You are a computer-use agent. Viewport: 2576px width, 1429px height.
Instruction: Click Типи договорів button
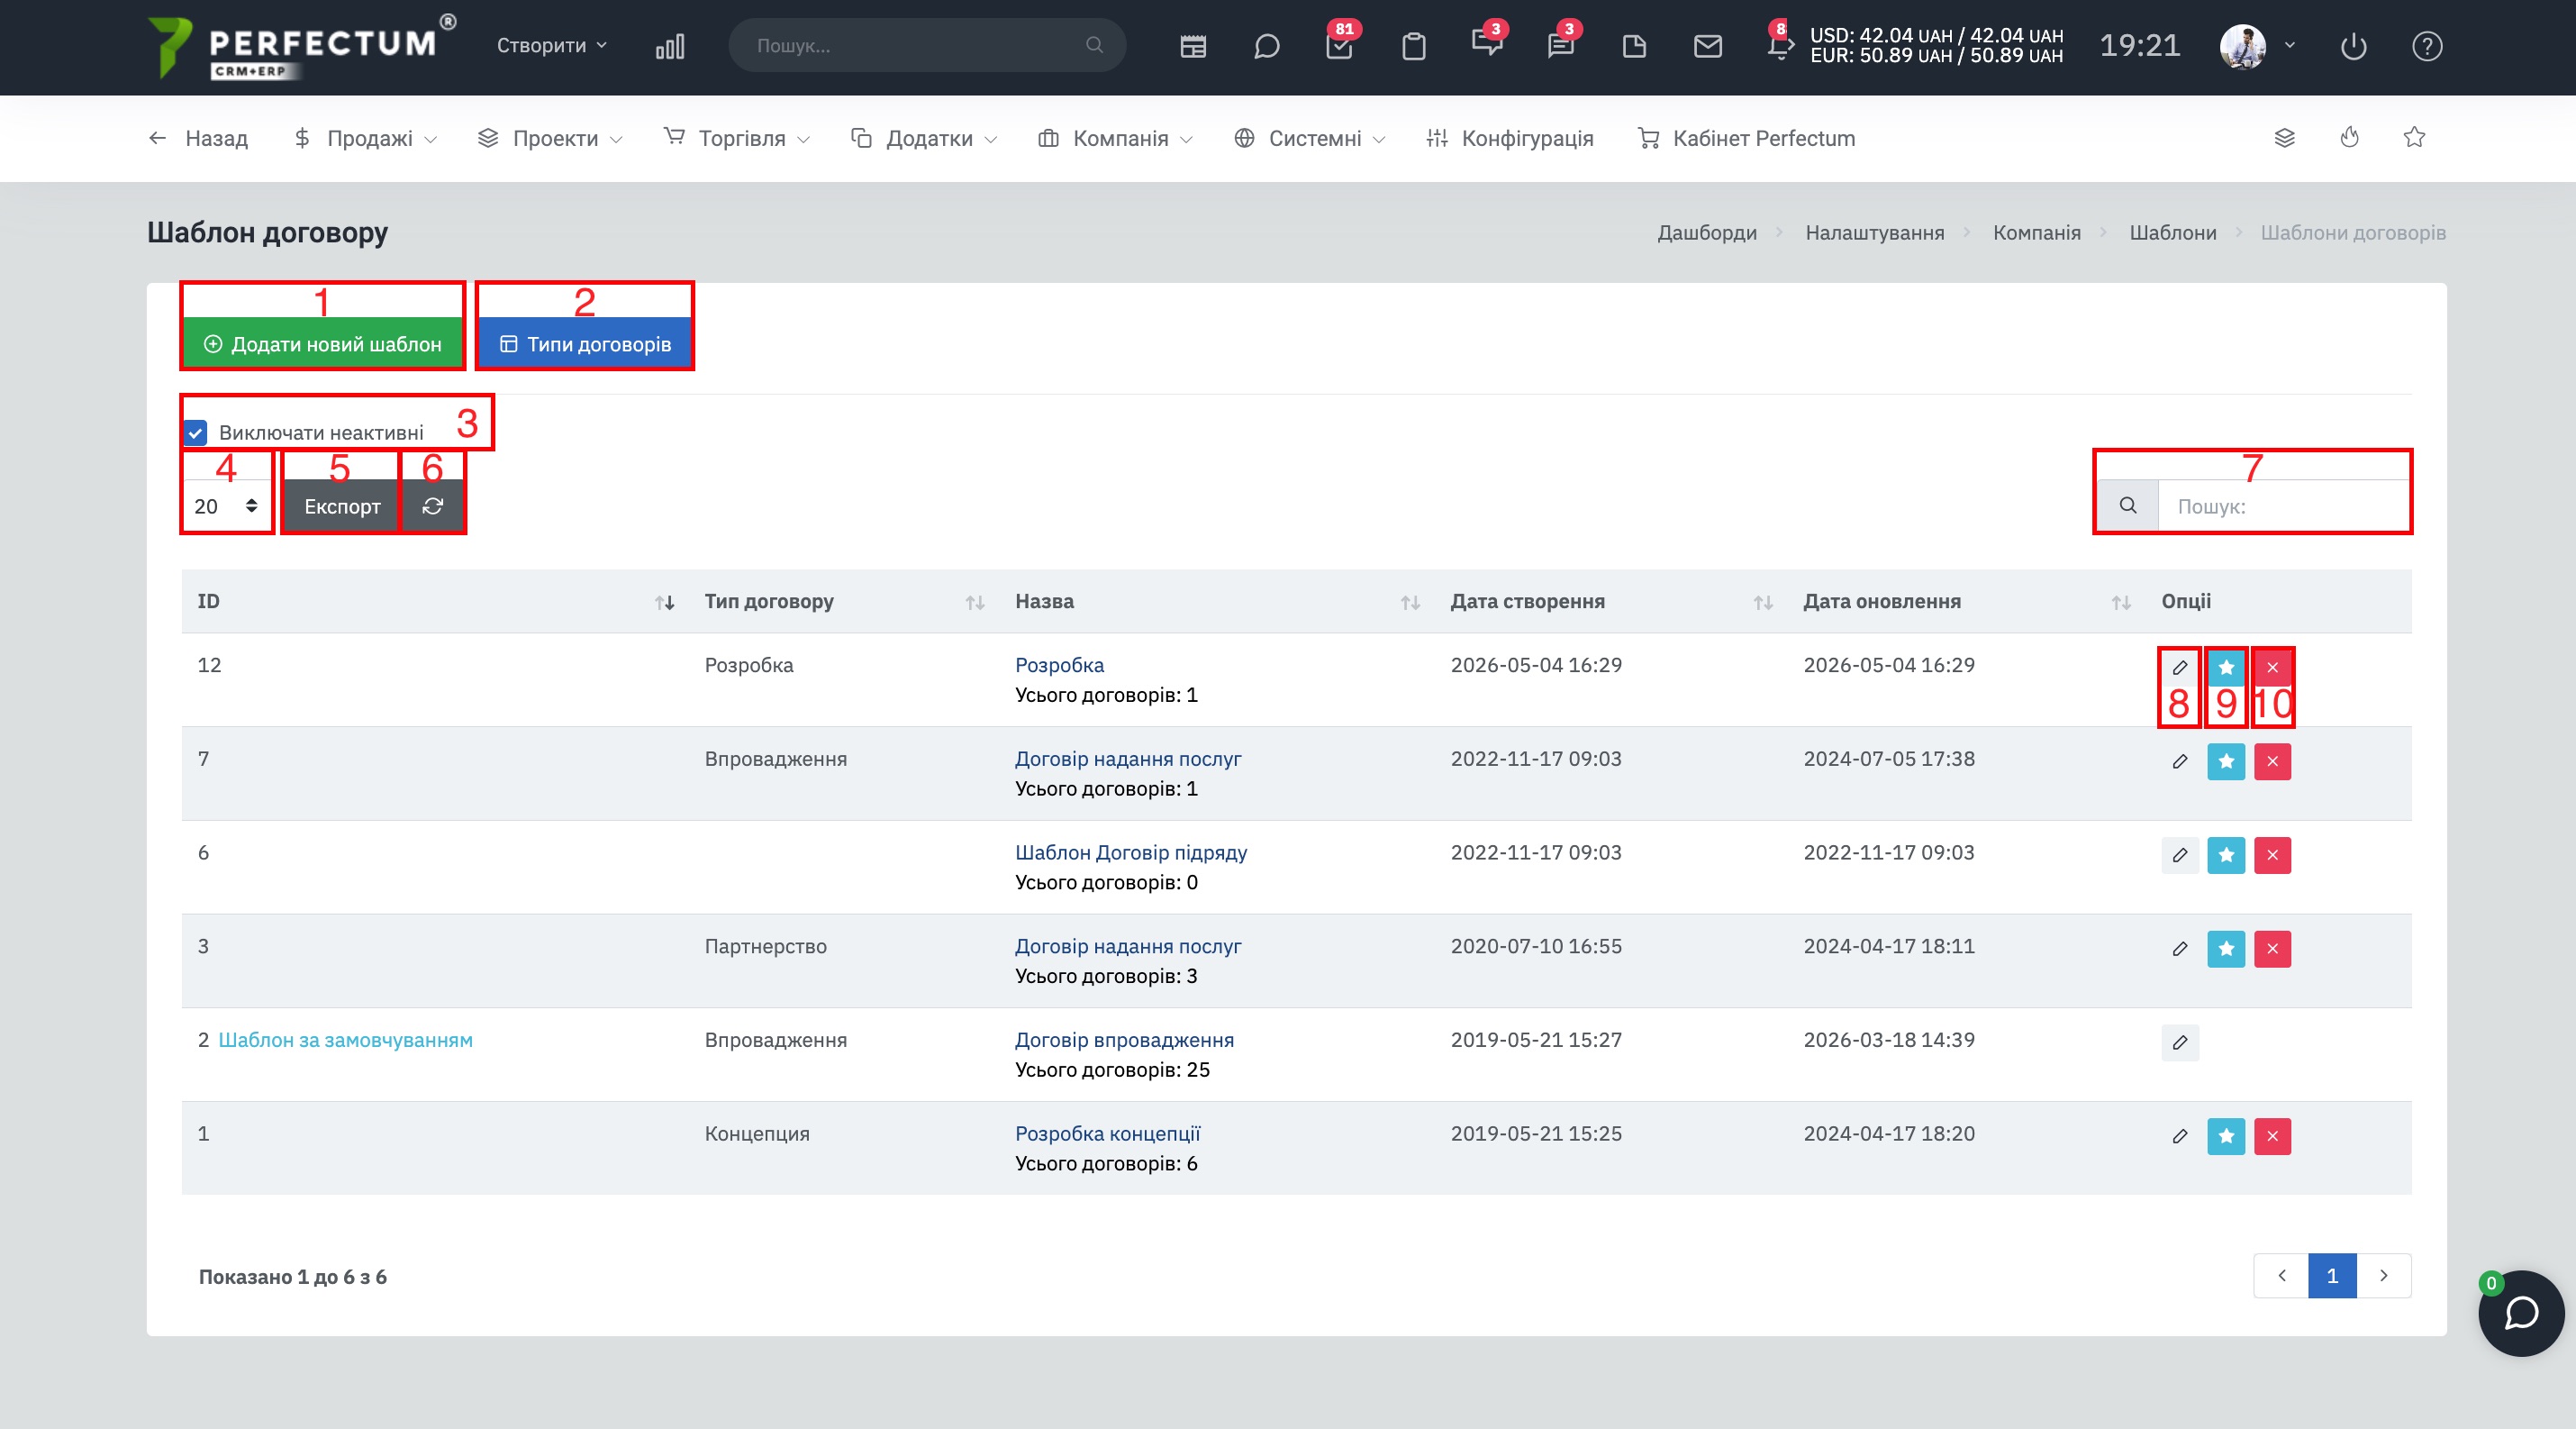click(x=585, y=344)
